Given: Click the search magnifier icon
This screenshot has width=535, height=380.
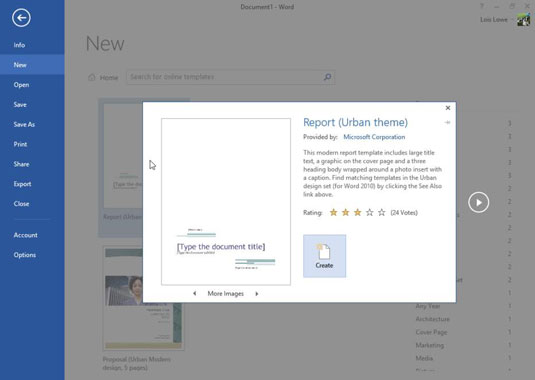Looking at the screenshot, I should pyautogui.click(x=327, y=77).
